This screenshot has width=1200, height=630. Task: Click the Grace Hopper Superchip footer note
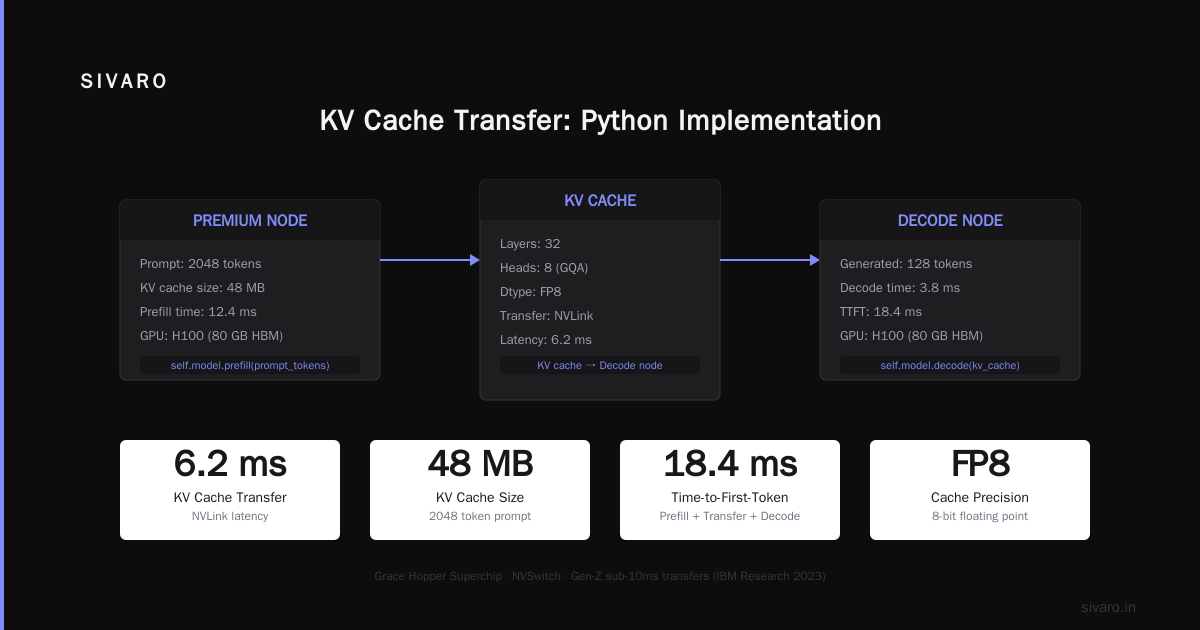click(600, 576)
